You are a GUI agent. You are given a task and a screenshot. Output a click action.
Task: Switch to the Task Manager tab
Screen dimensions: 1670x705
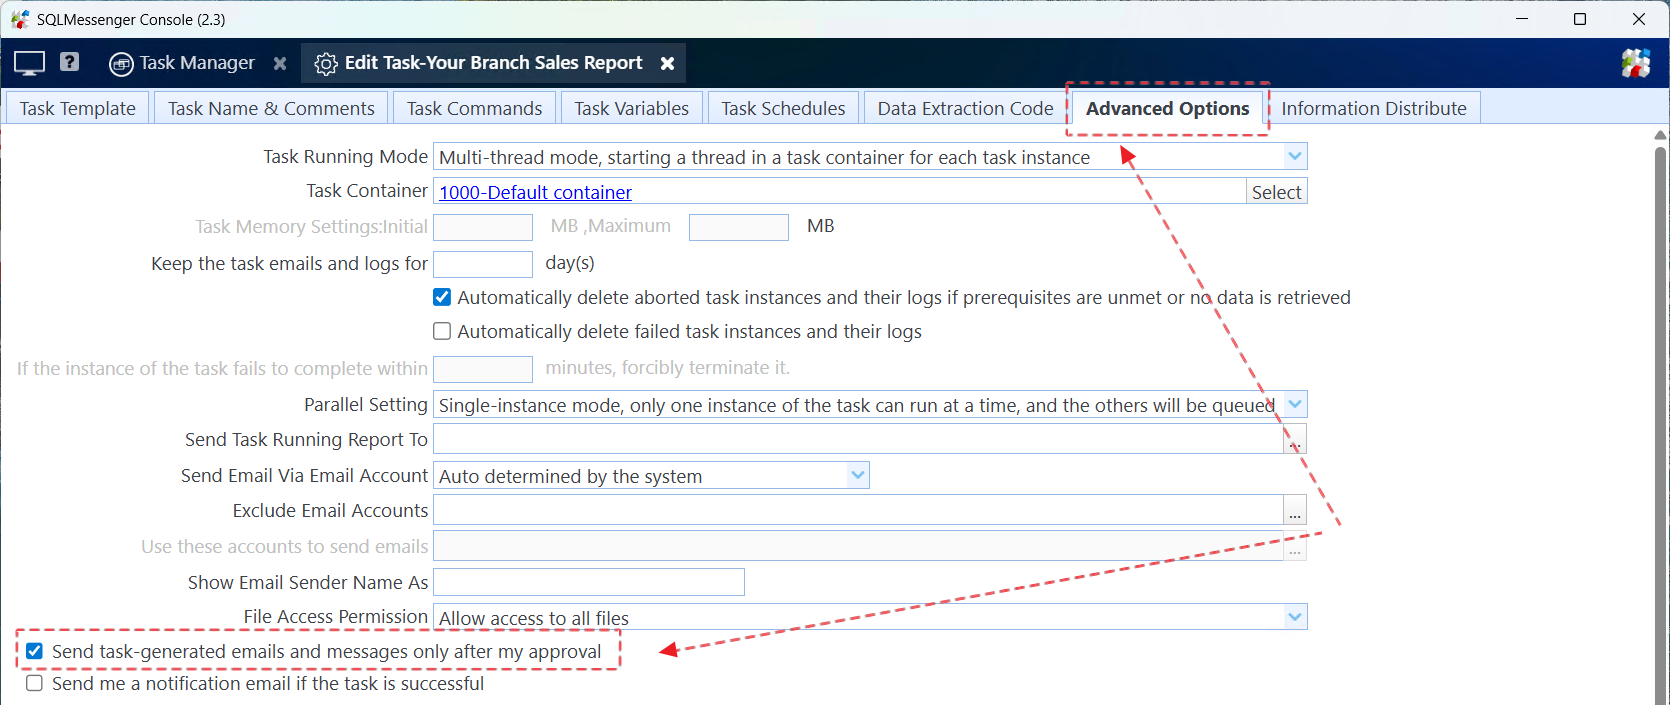197,63
